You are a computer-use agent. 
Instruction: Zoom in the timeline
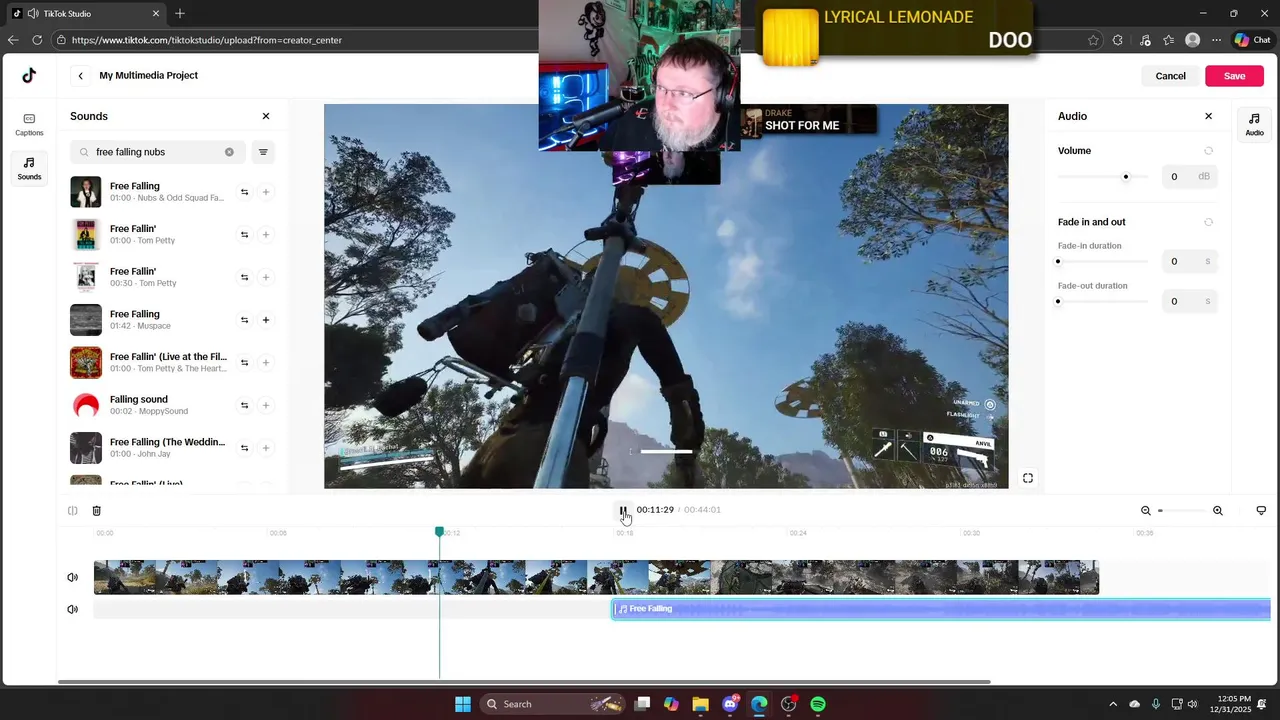(x=1218, y=510)
